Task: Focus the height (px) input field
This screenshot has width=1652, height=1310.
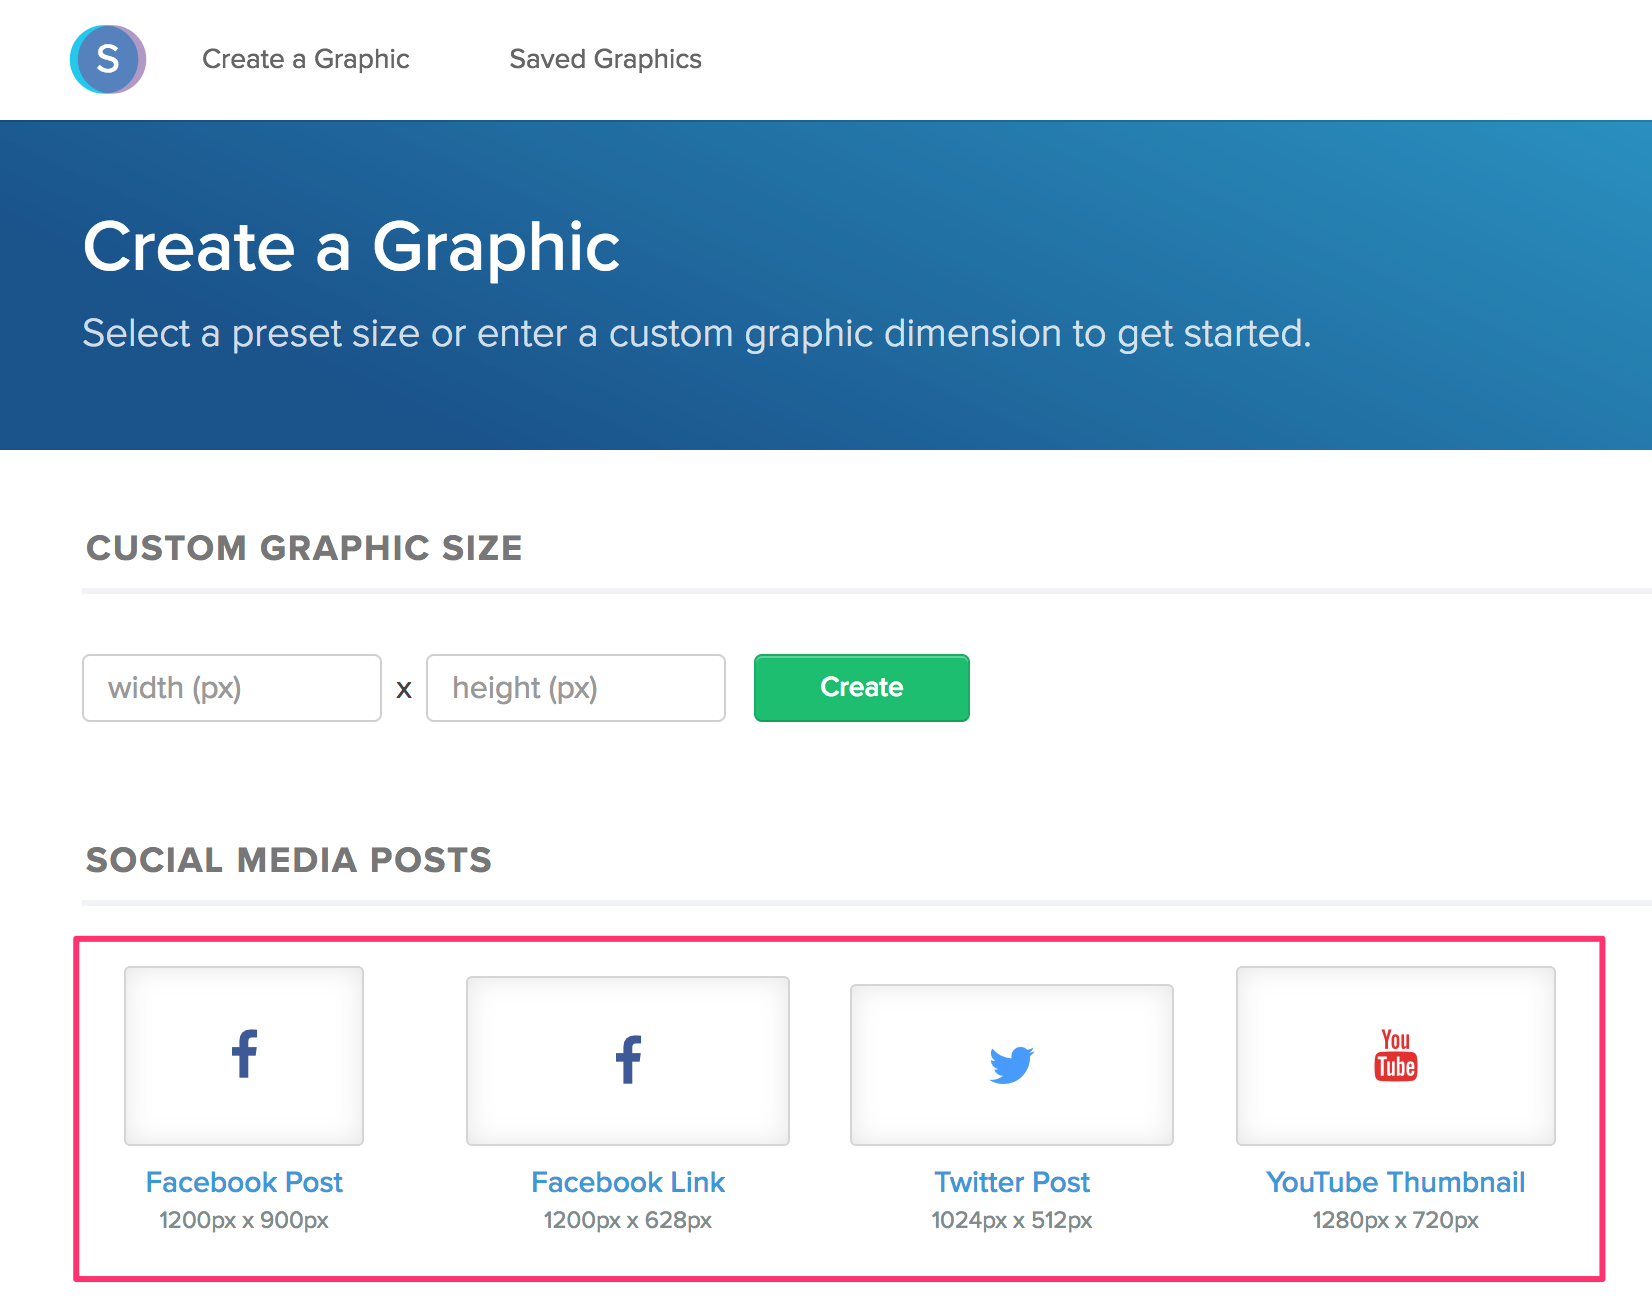Action: [576, 688]
